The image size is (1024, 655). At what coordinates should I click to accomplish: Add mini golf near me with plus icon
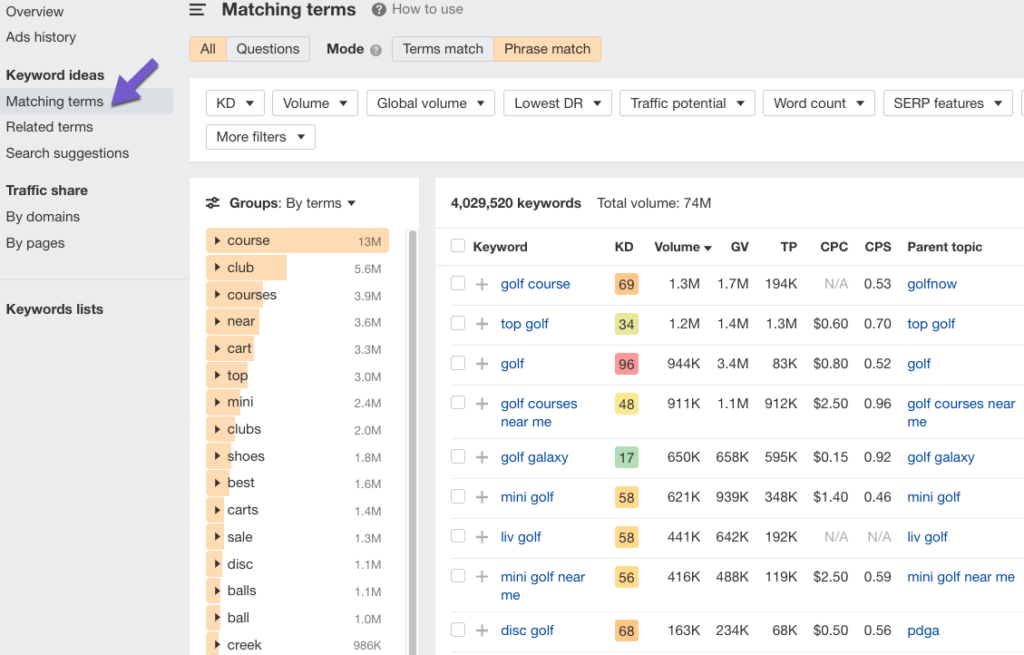482,577
